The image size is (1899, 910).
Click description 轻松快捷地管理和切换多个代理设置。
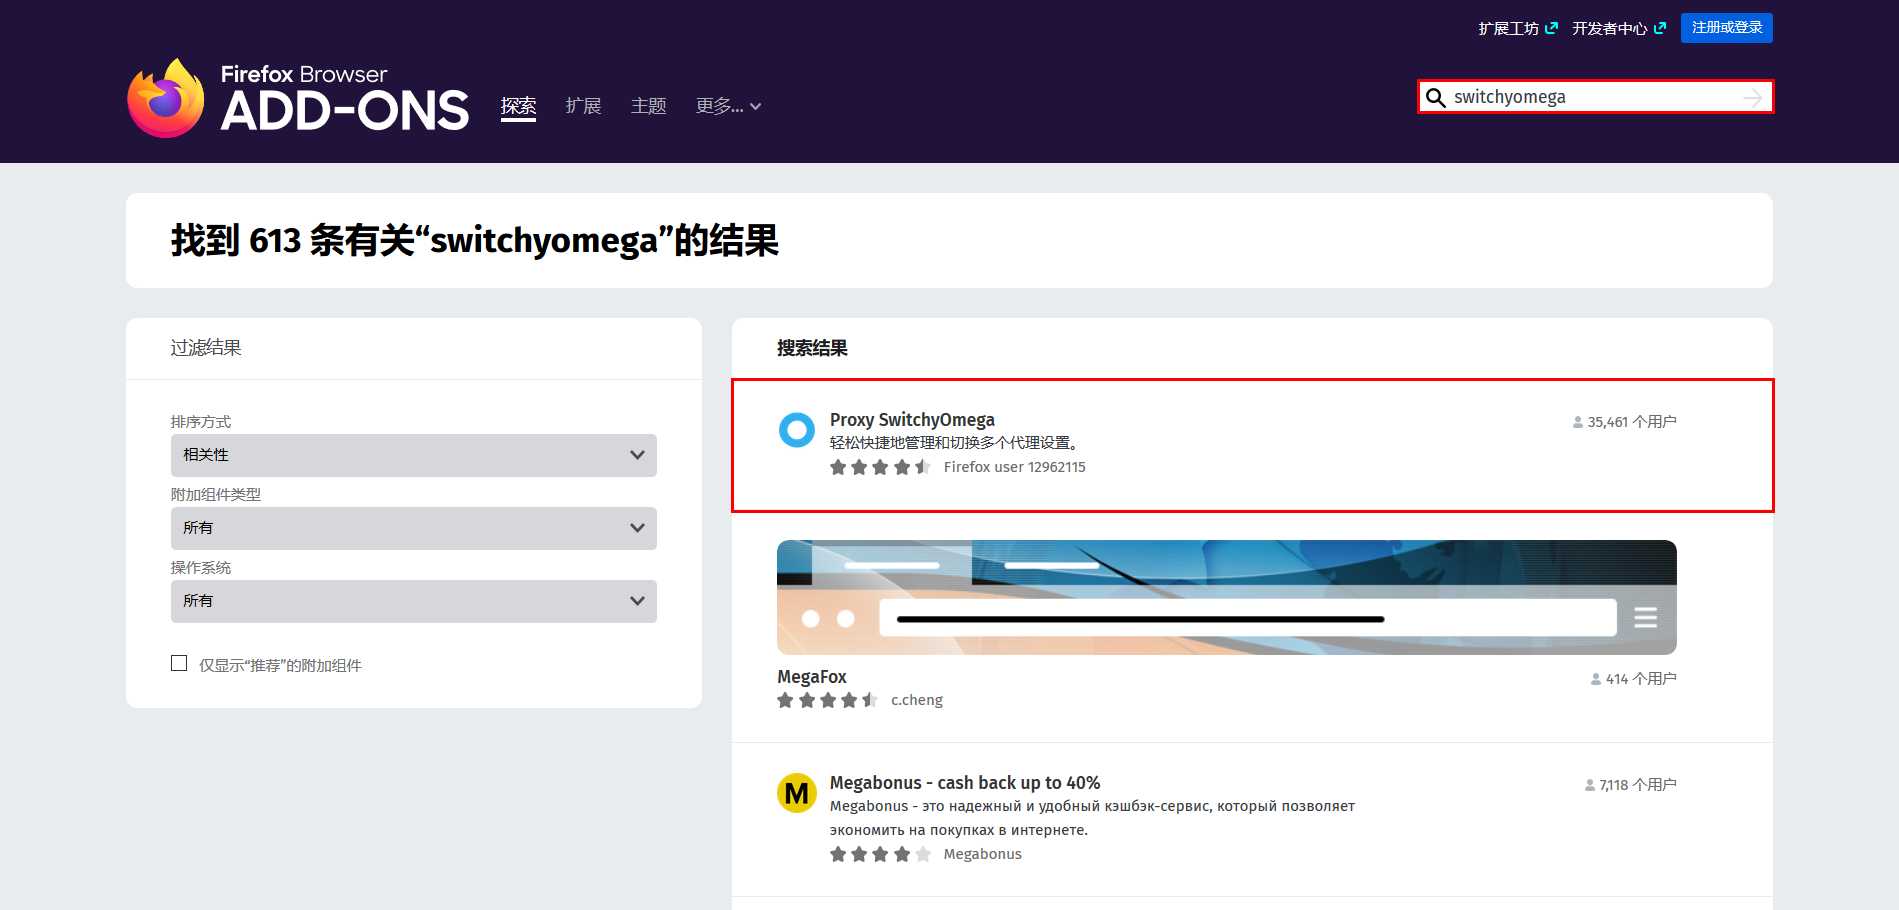pos(955,443)
